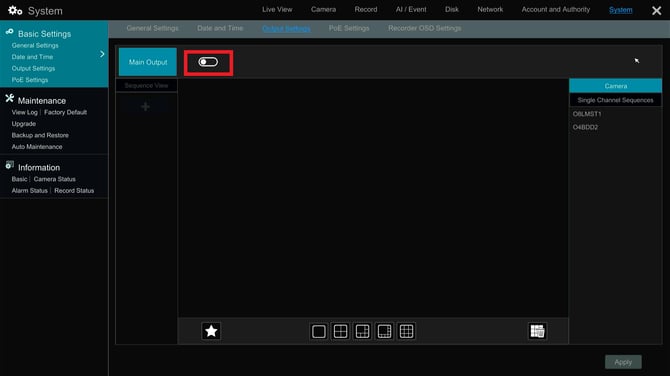Select camera O4BDD2 in the list

(x=585, y=127)
